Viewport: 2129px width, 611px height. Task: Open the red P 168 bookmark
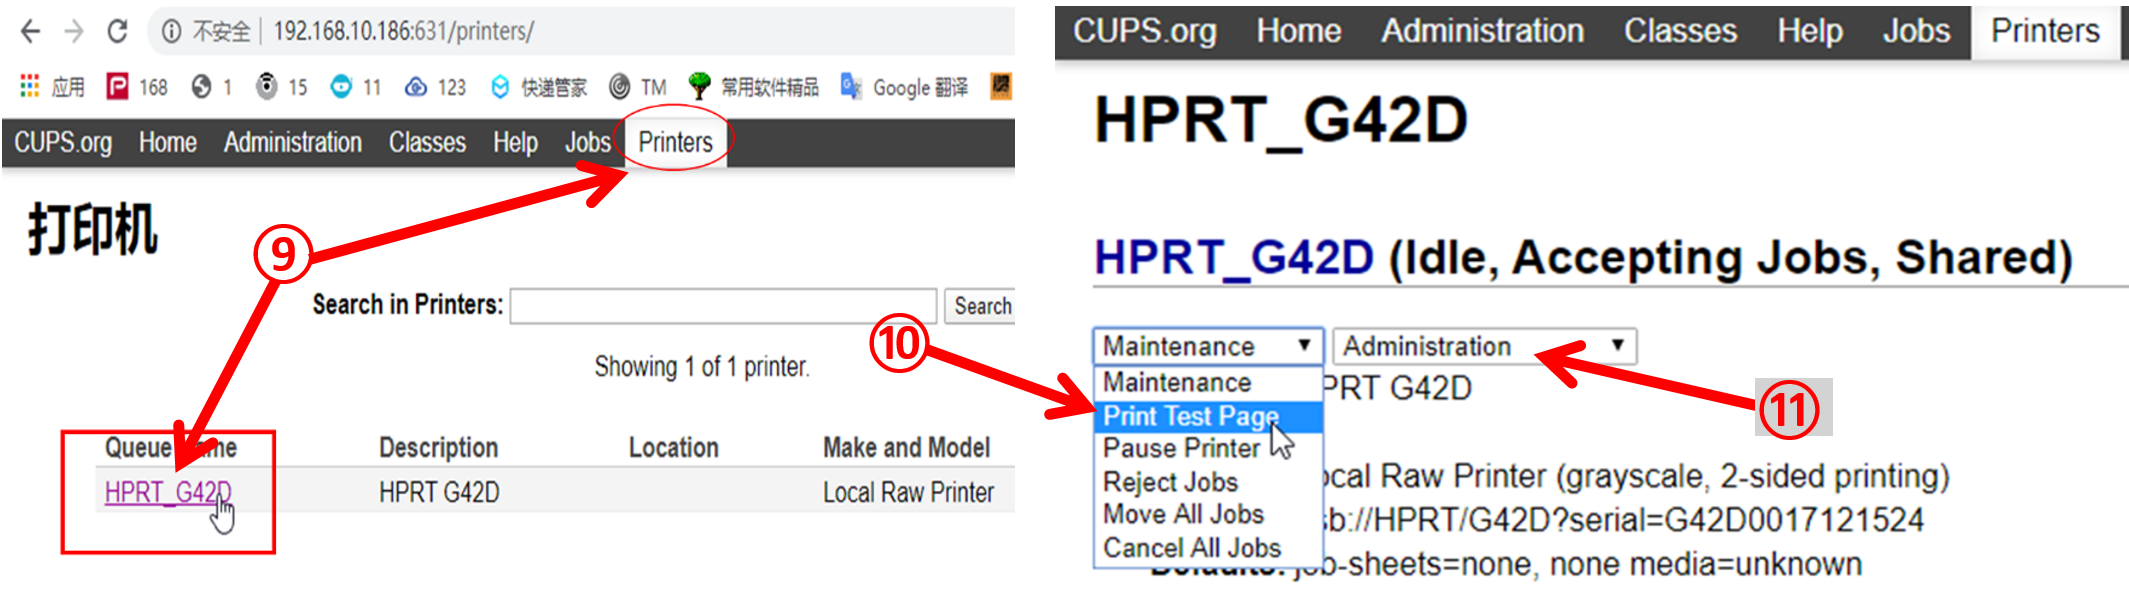(137, 87)
